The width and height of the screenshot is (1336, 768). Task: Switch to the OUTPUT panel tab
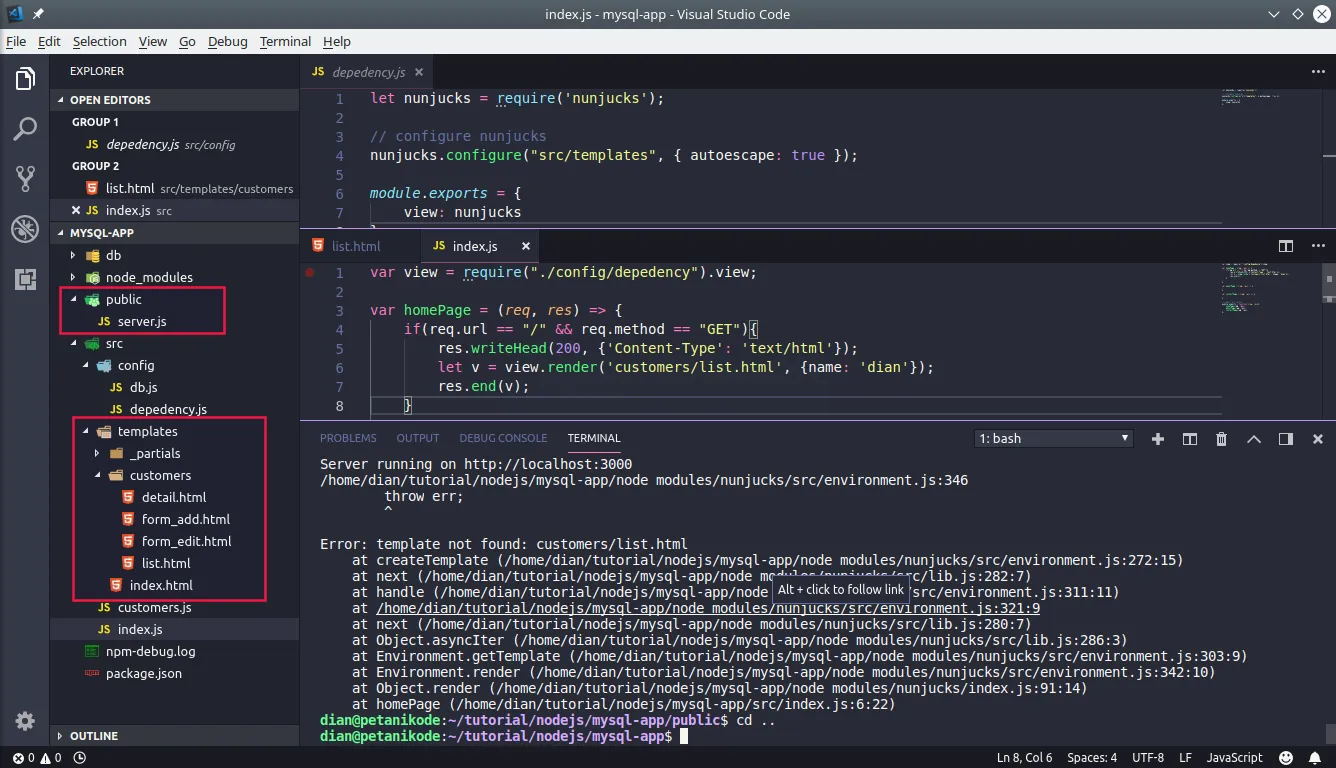click(418, 438)
